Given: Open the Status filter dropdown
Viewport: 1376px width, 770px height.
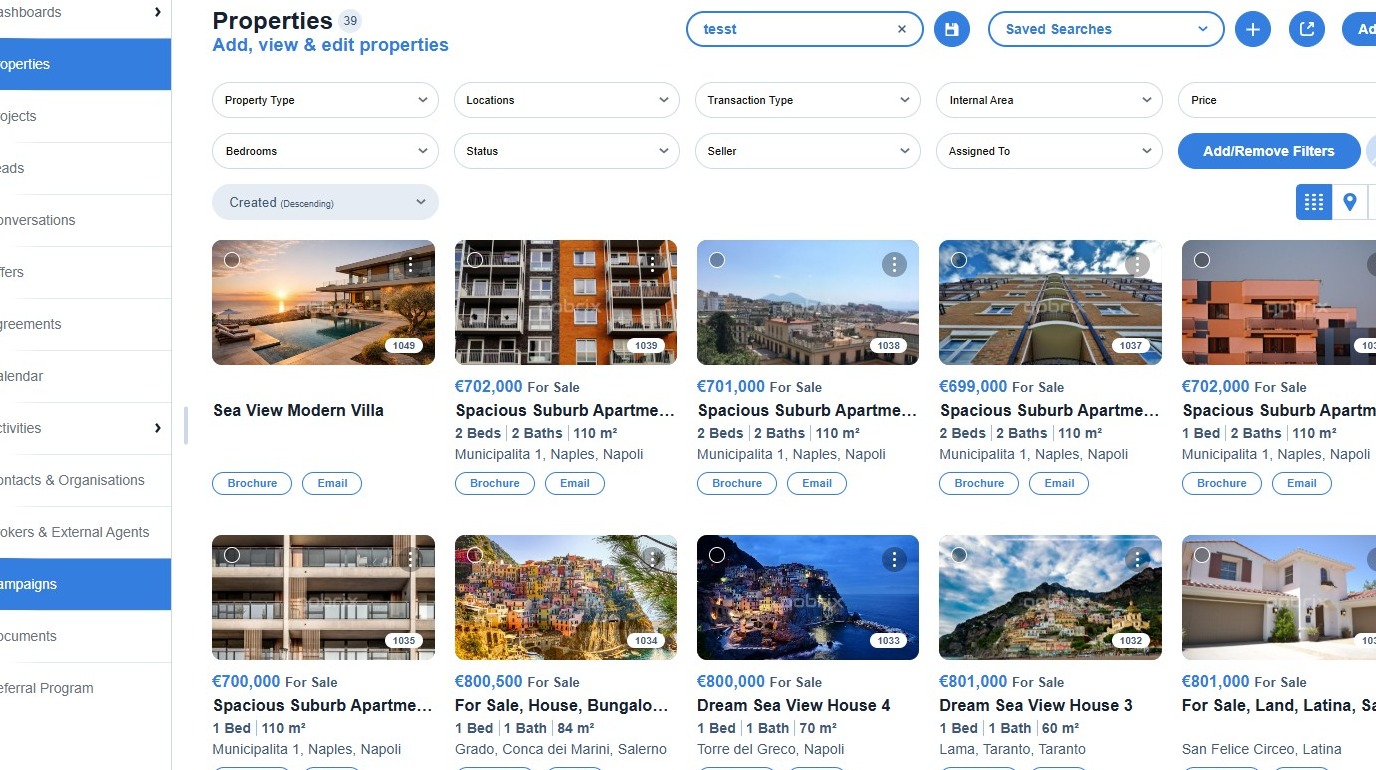Looking at the screenshot, I should point(567,151).
